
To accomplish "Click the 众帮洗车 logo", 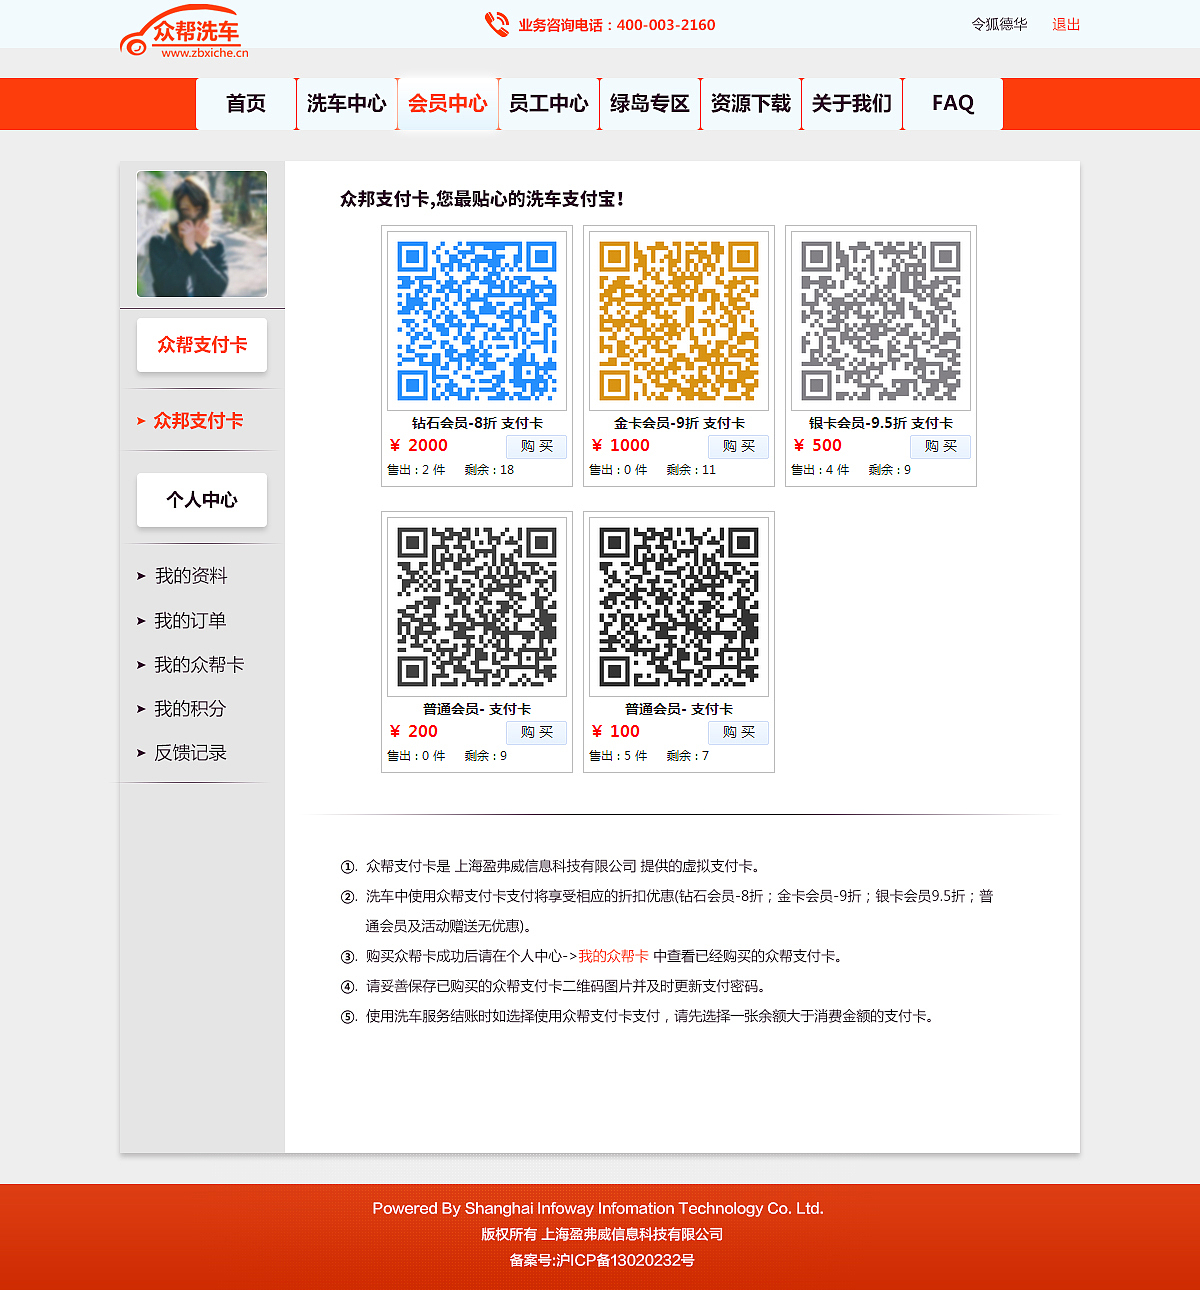I will (184, 32).
